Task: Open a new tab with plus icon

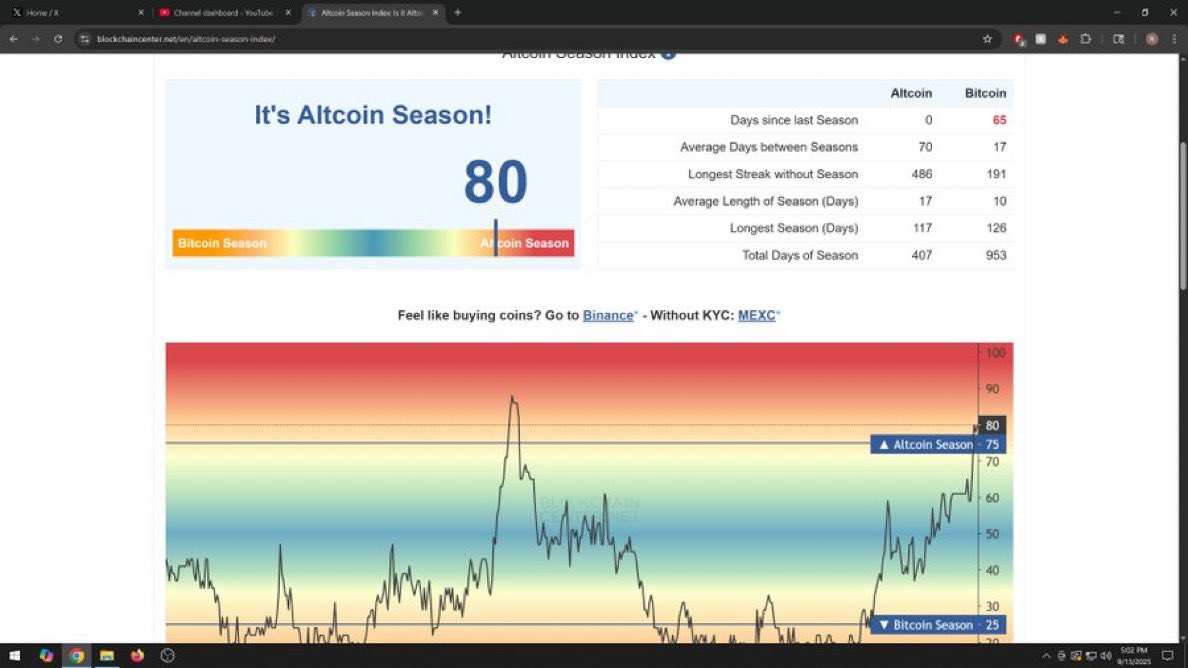Action: (x=458, y=12)
